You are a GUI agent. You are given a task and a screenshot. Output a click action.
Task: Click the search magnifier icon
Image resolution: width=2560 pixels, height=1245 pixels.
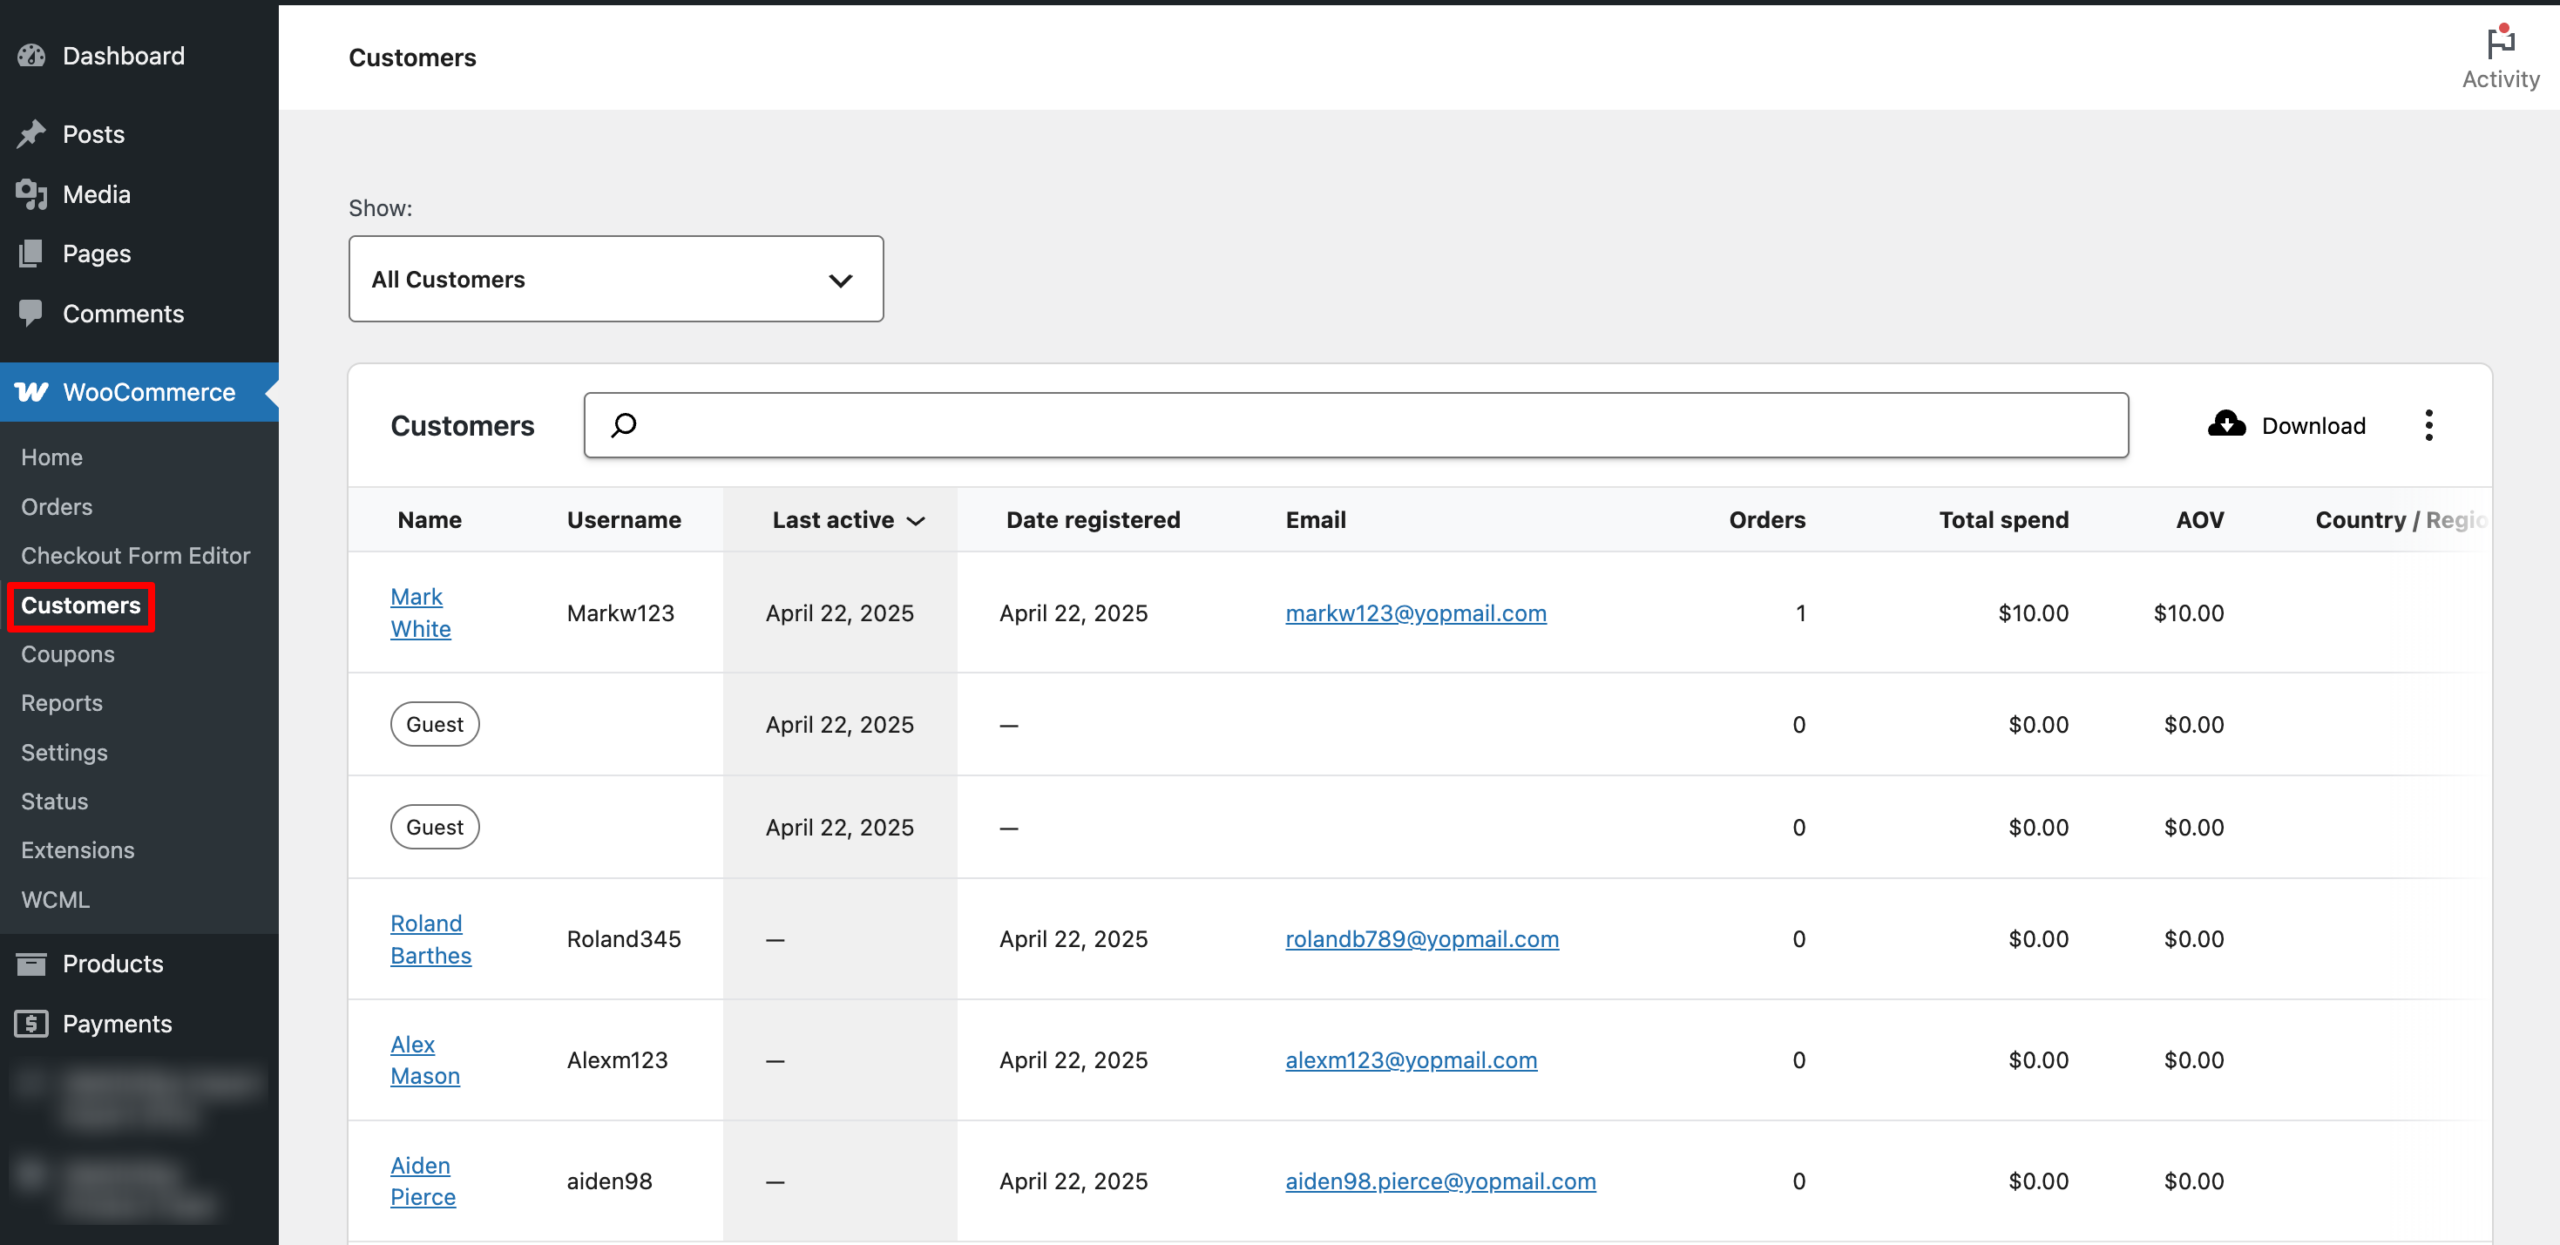coord(624,425)
